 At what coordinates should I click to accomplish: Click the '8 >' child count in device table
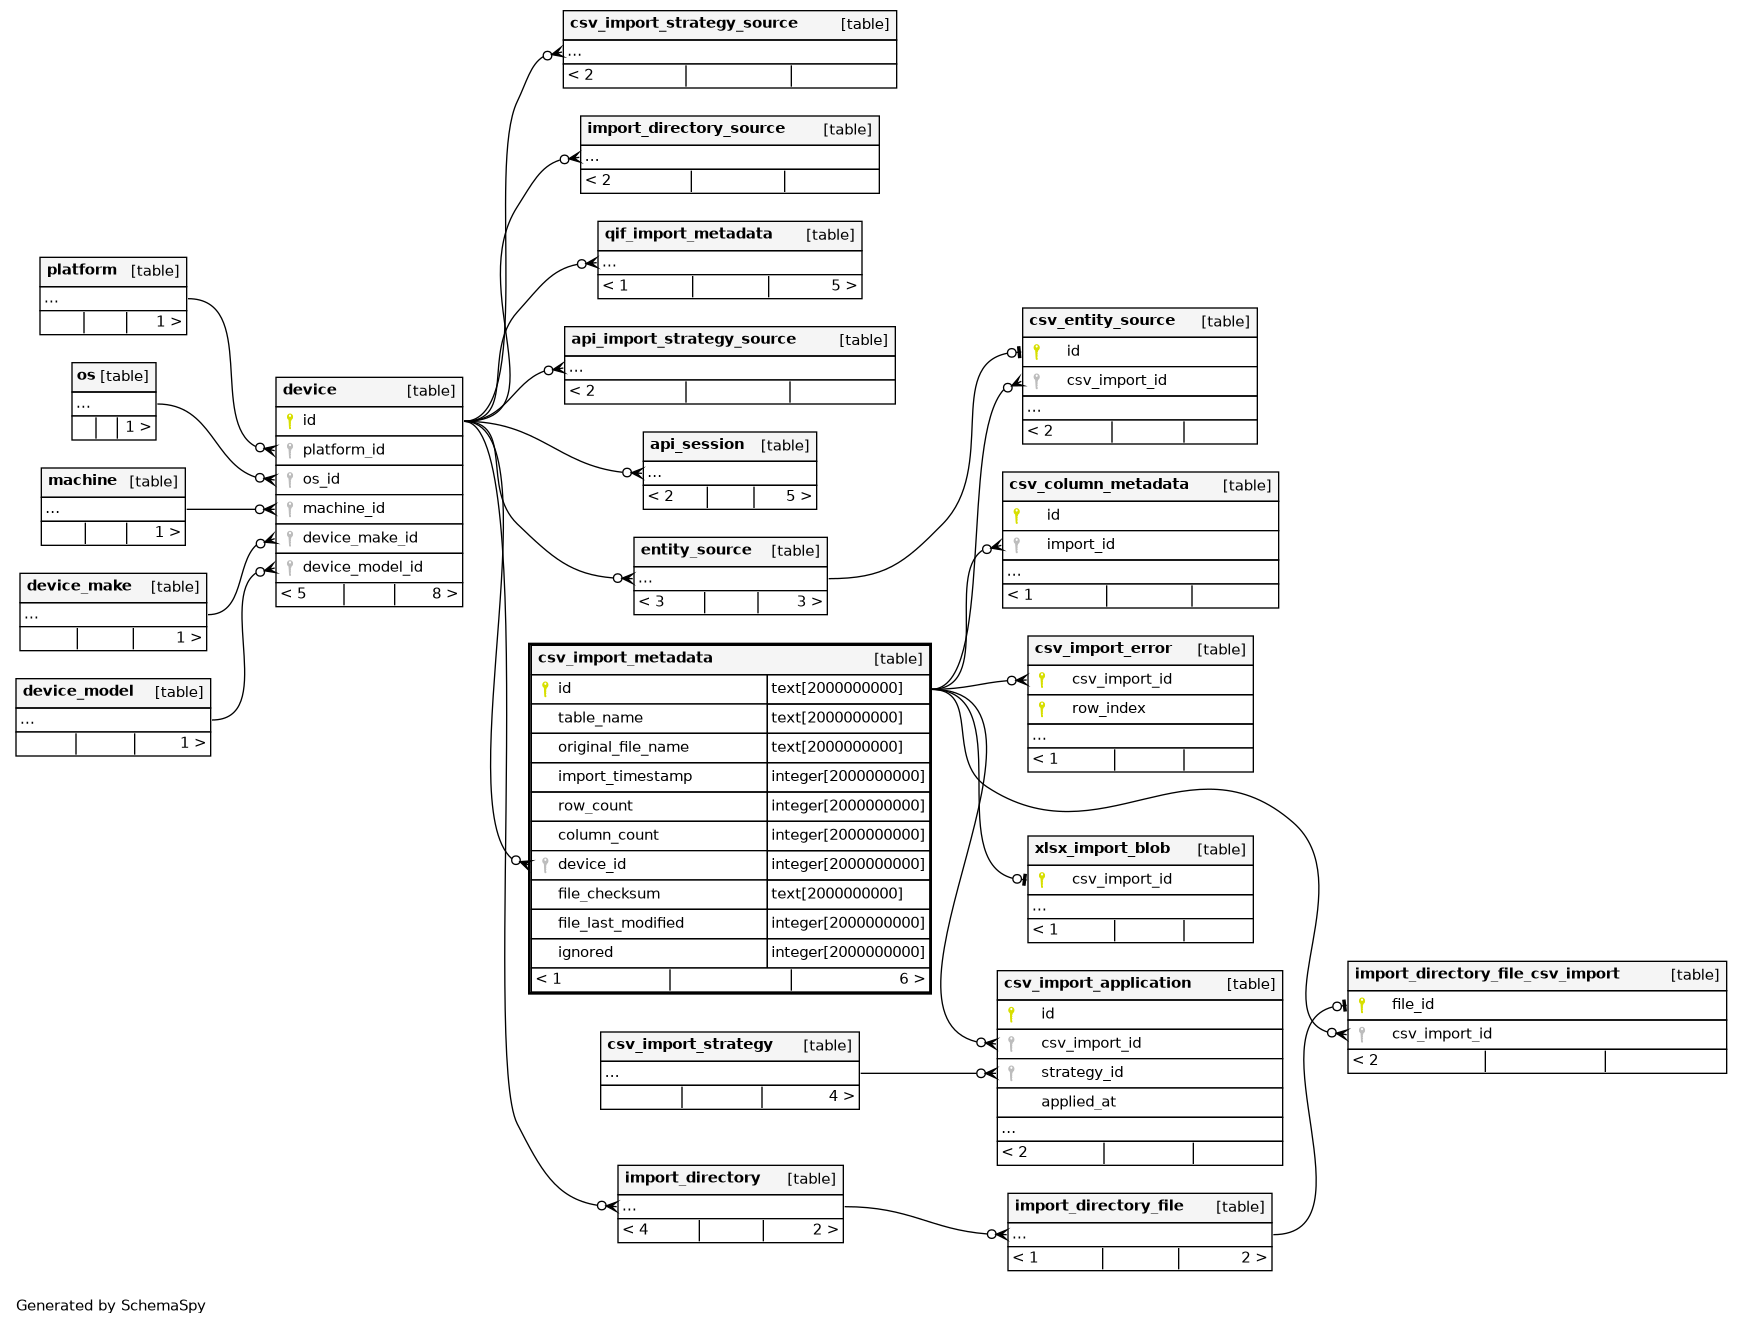tap(444, 595)
